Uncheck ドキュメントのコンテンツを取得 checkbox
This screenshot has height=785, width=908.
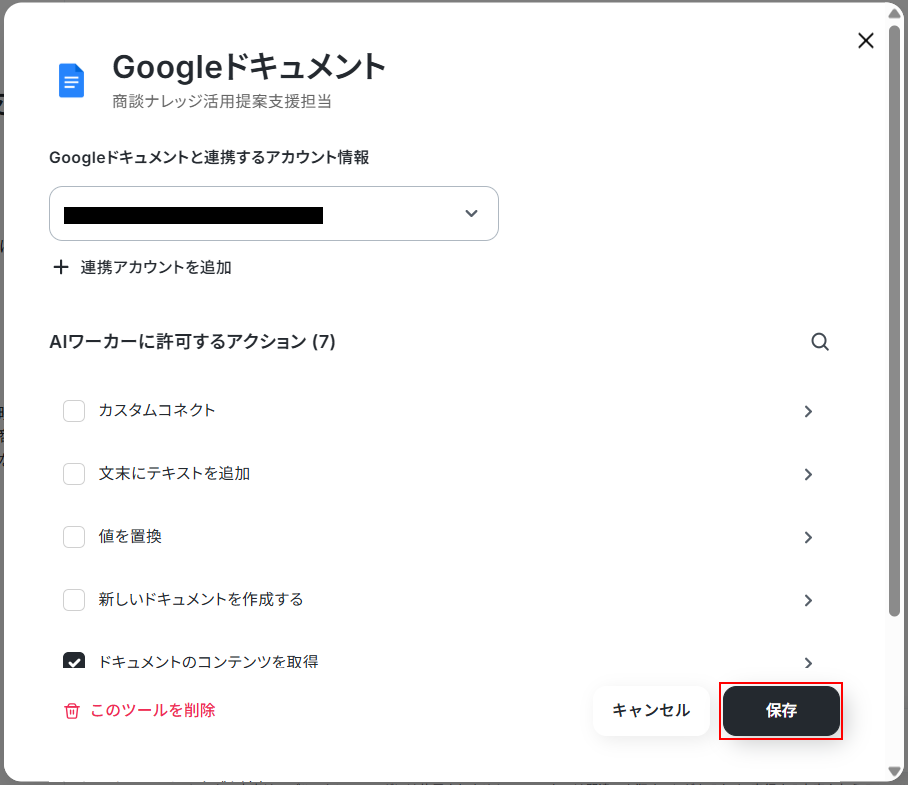click(x=74, y=661)
